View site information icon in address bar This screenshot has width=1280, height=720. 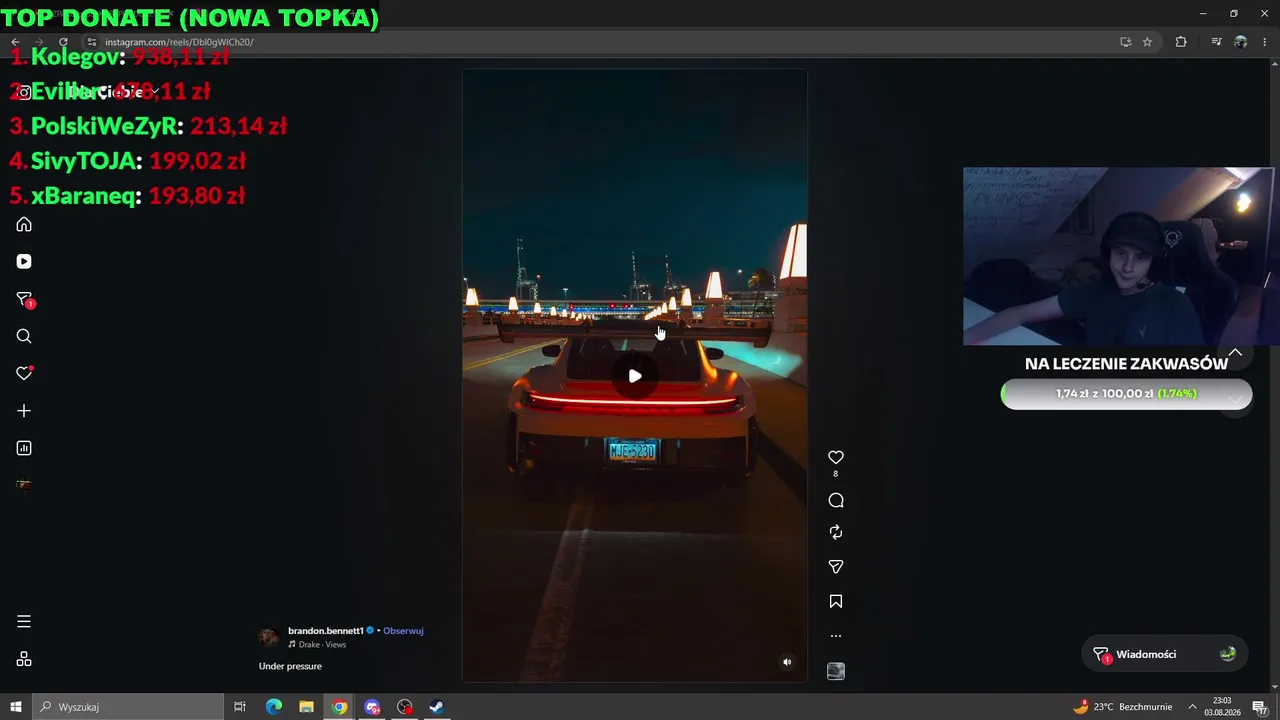pyautogui.click(x=91, y=42)
